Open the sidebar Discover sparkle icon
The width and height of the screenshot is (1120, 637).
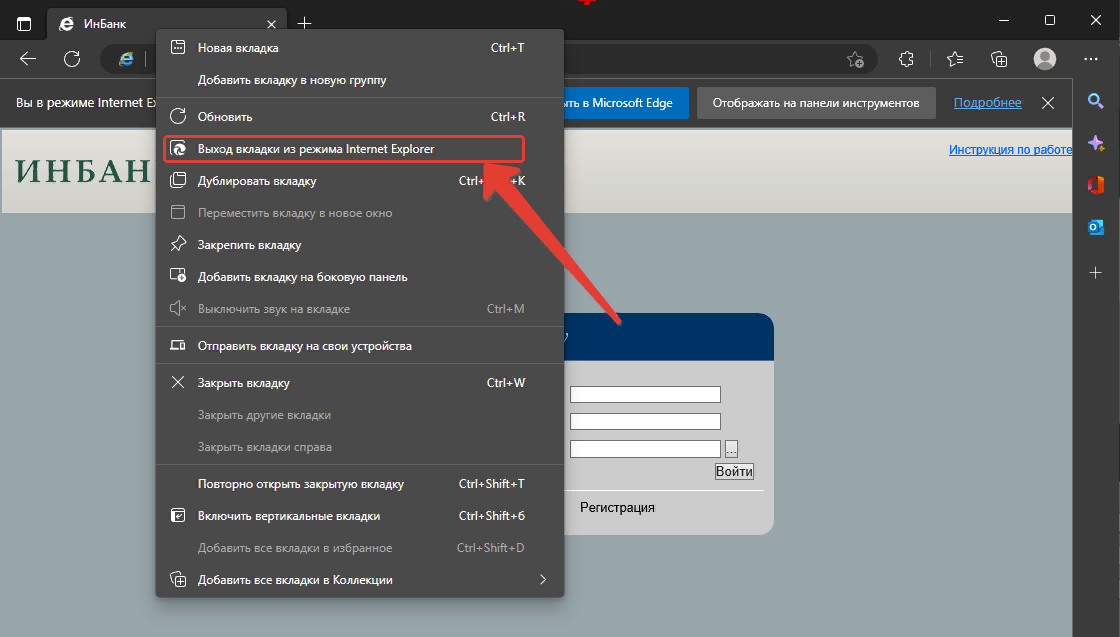tap(1096, 143)
